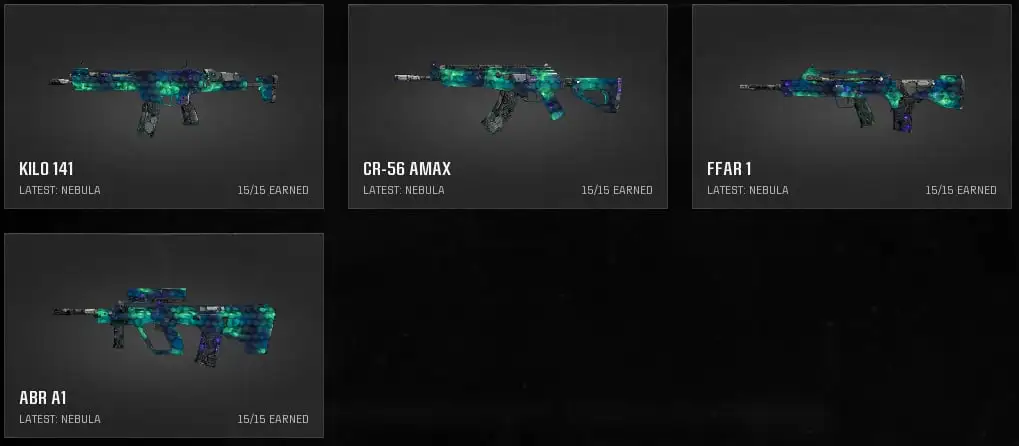Viewport: 1019px width, 446px height.
Task: Click 15/15 EARNED on the CR-56 AMAX card
Action: 617,190
